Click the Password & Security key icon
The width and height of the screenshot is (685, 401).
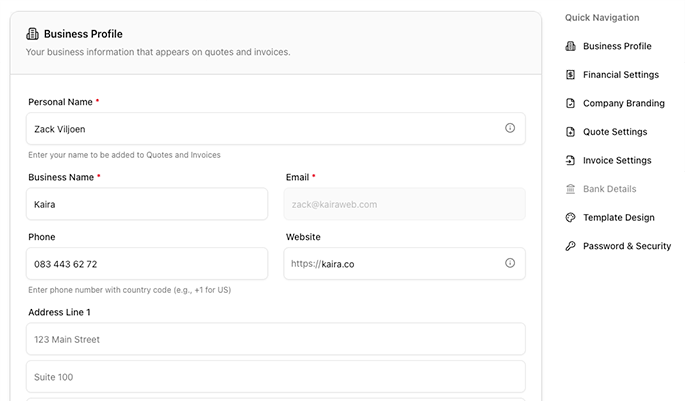click(571, 246)
